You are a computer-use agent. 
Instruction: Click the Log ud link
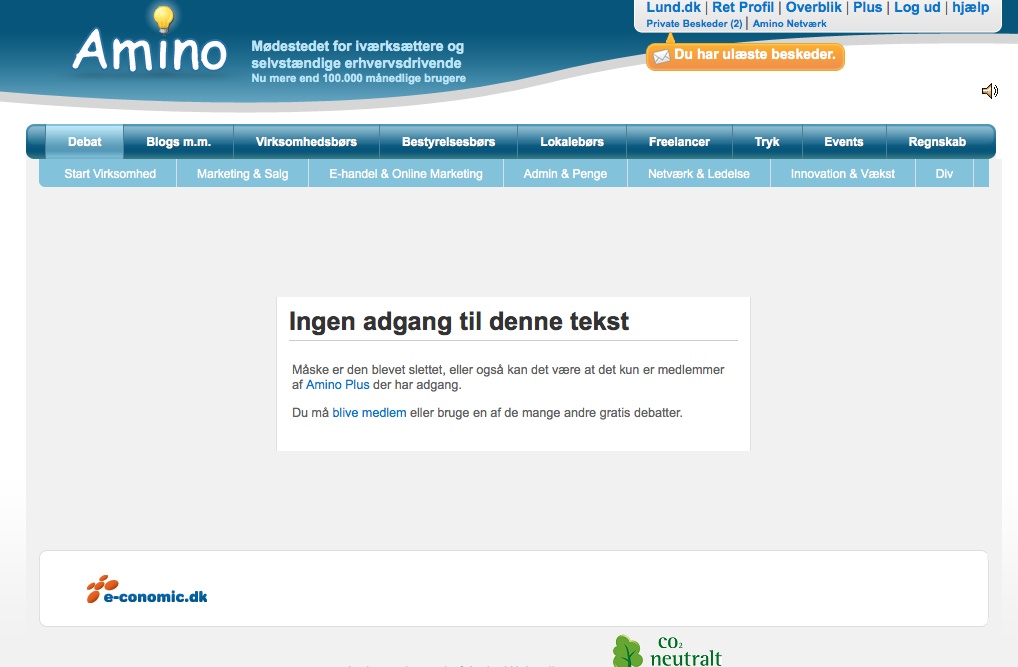(917, 7)
